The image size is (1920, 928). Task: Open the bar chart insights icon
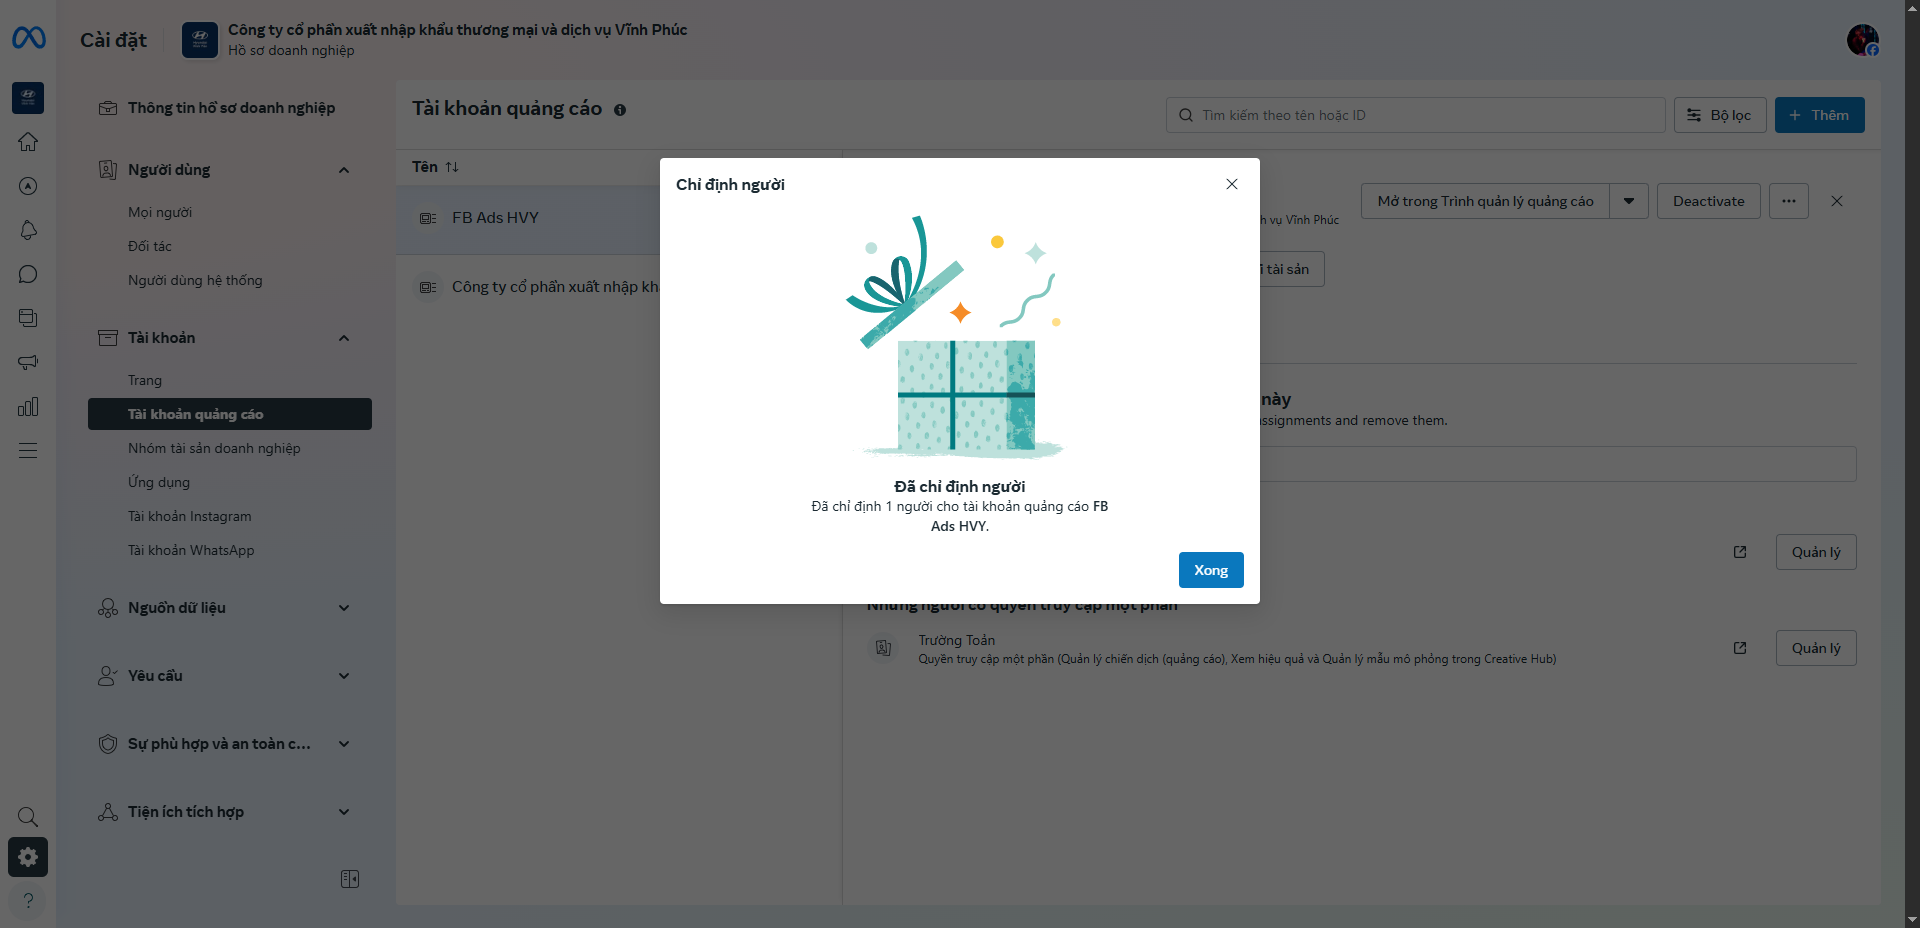point(28,406)
